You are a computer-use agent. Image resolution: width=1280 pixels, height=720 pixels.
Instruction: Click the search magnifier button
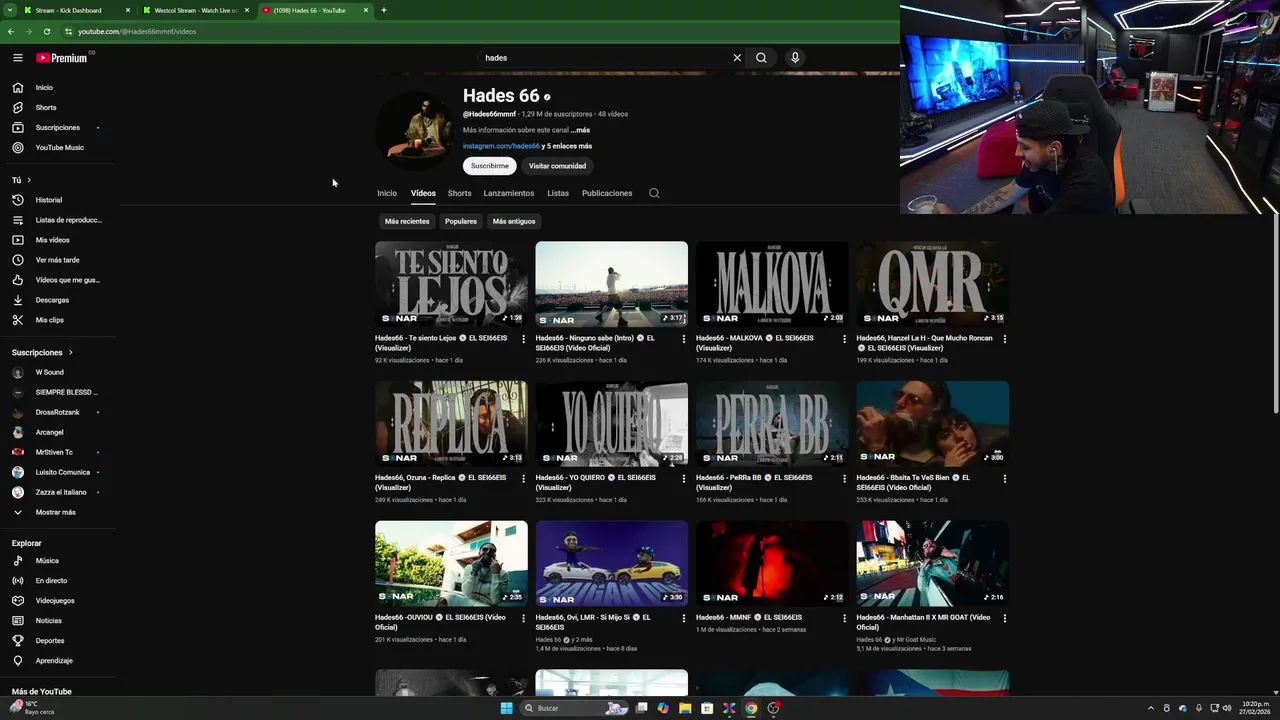tap(761, 58)
